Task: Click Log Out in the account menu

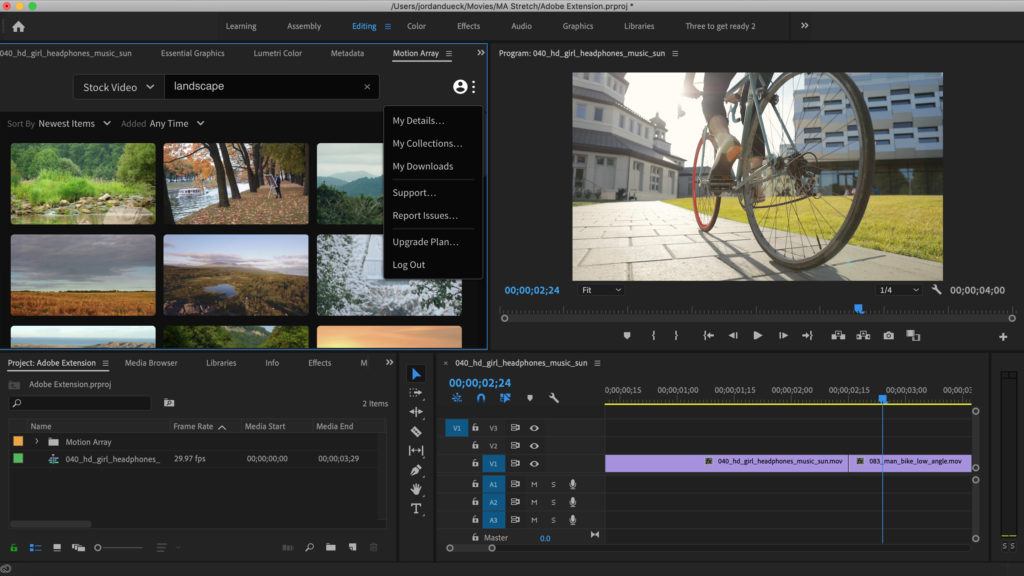Action: (409, 265)
